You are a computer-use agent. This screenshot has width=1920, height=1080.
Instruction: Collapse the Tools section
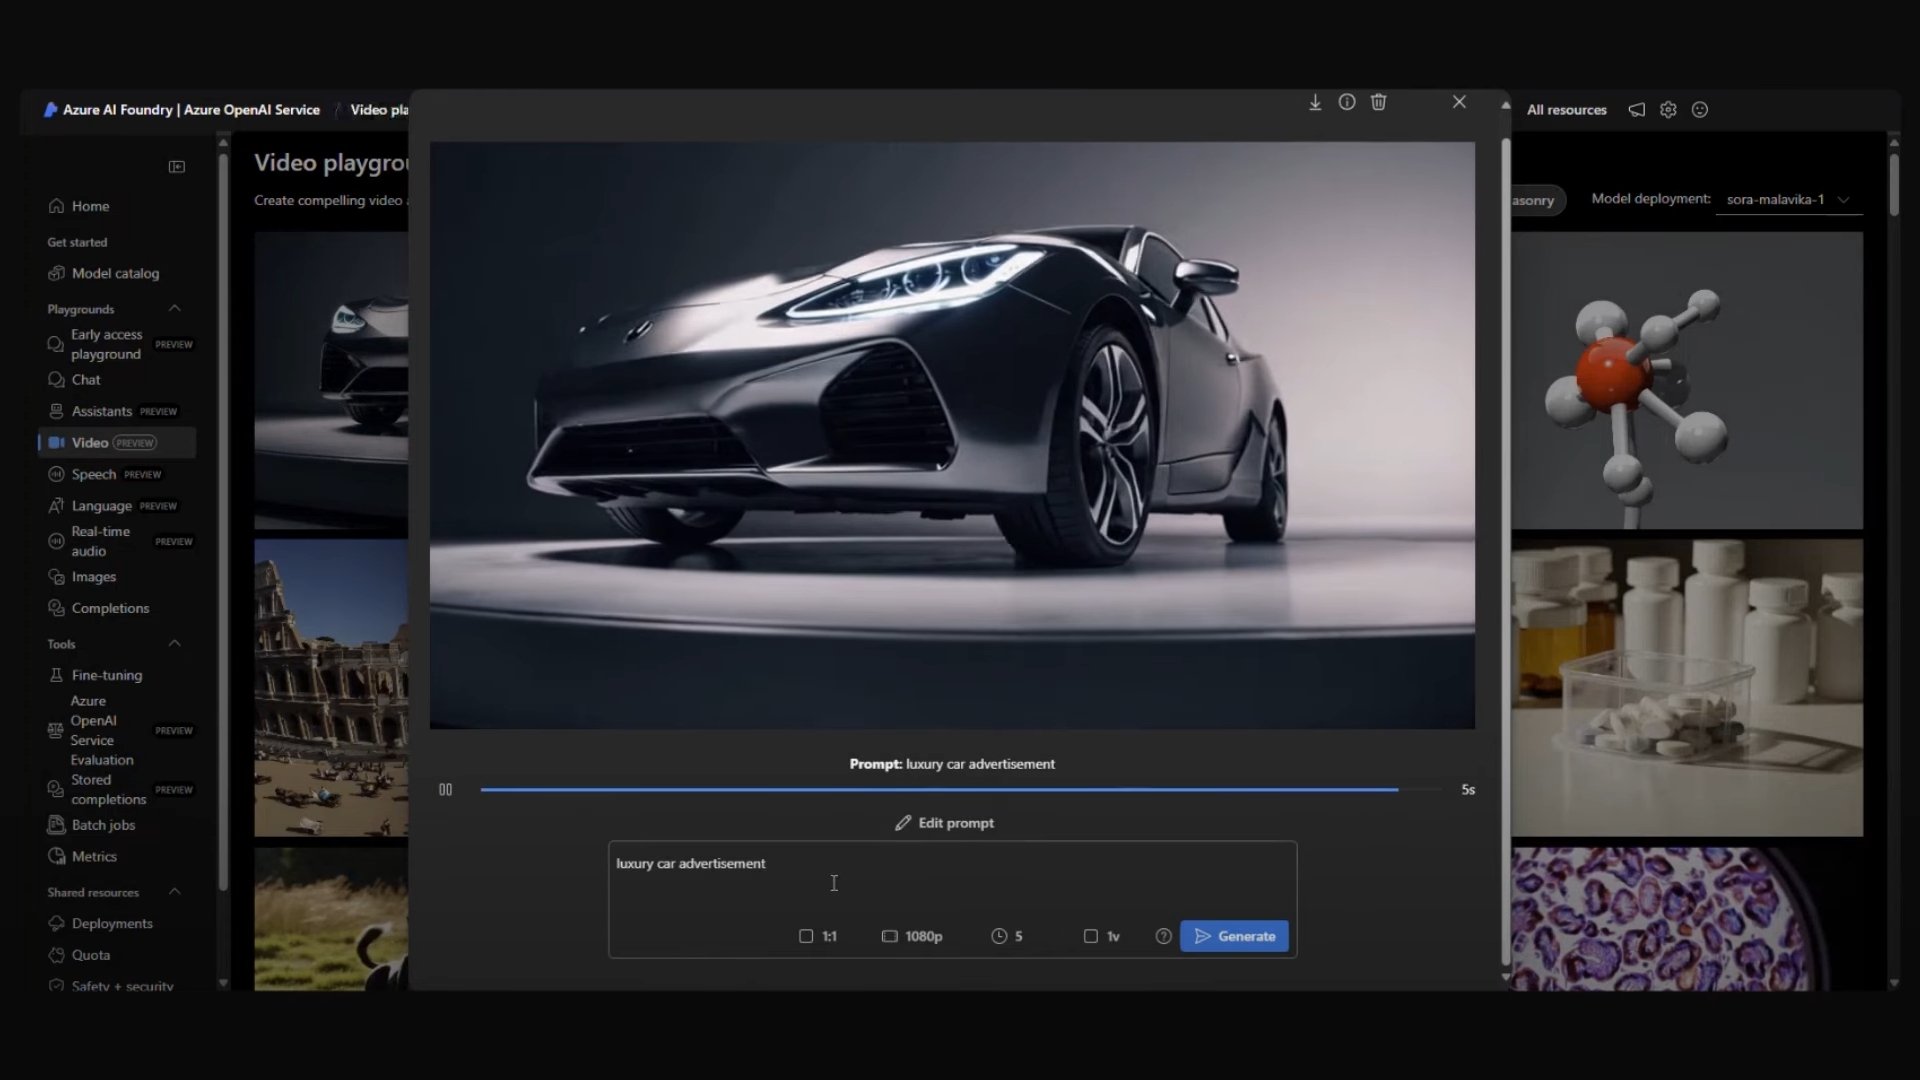pos(174,644)
